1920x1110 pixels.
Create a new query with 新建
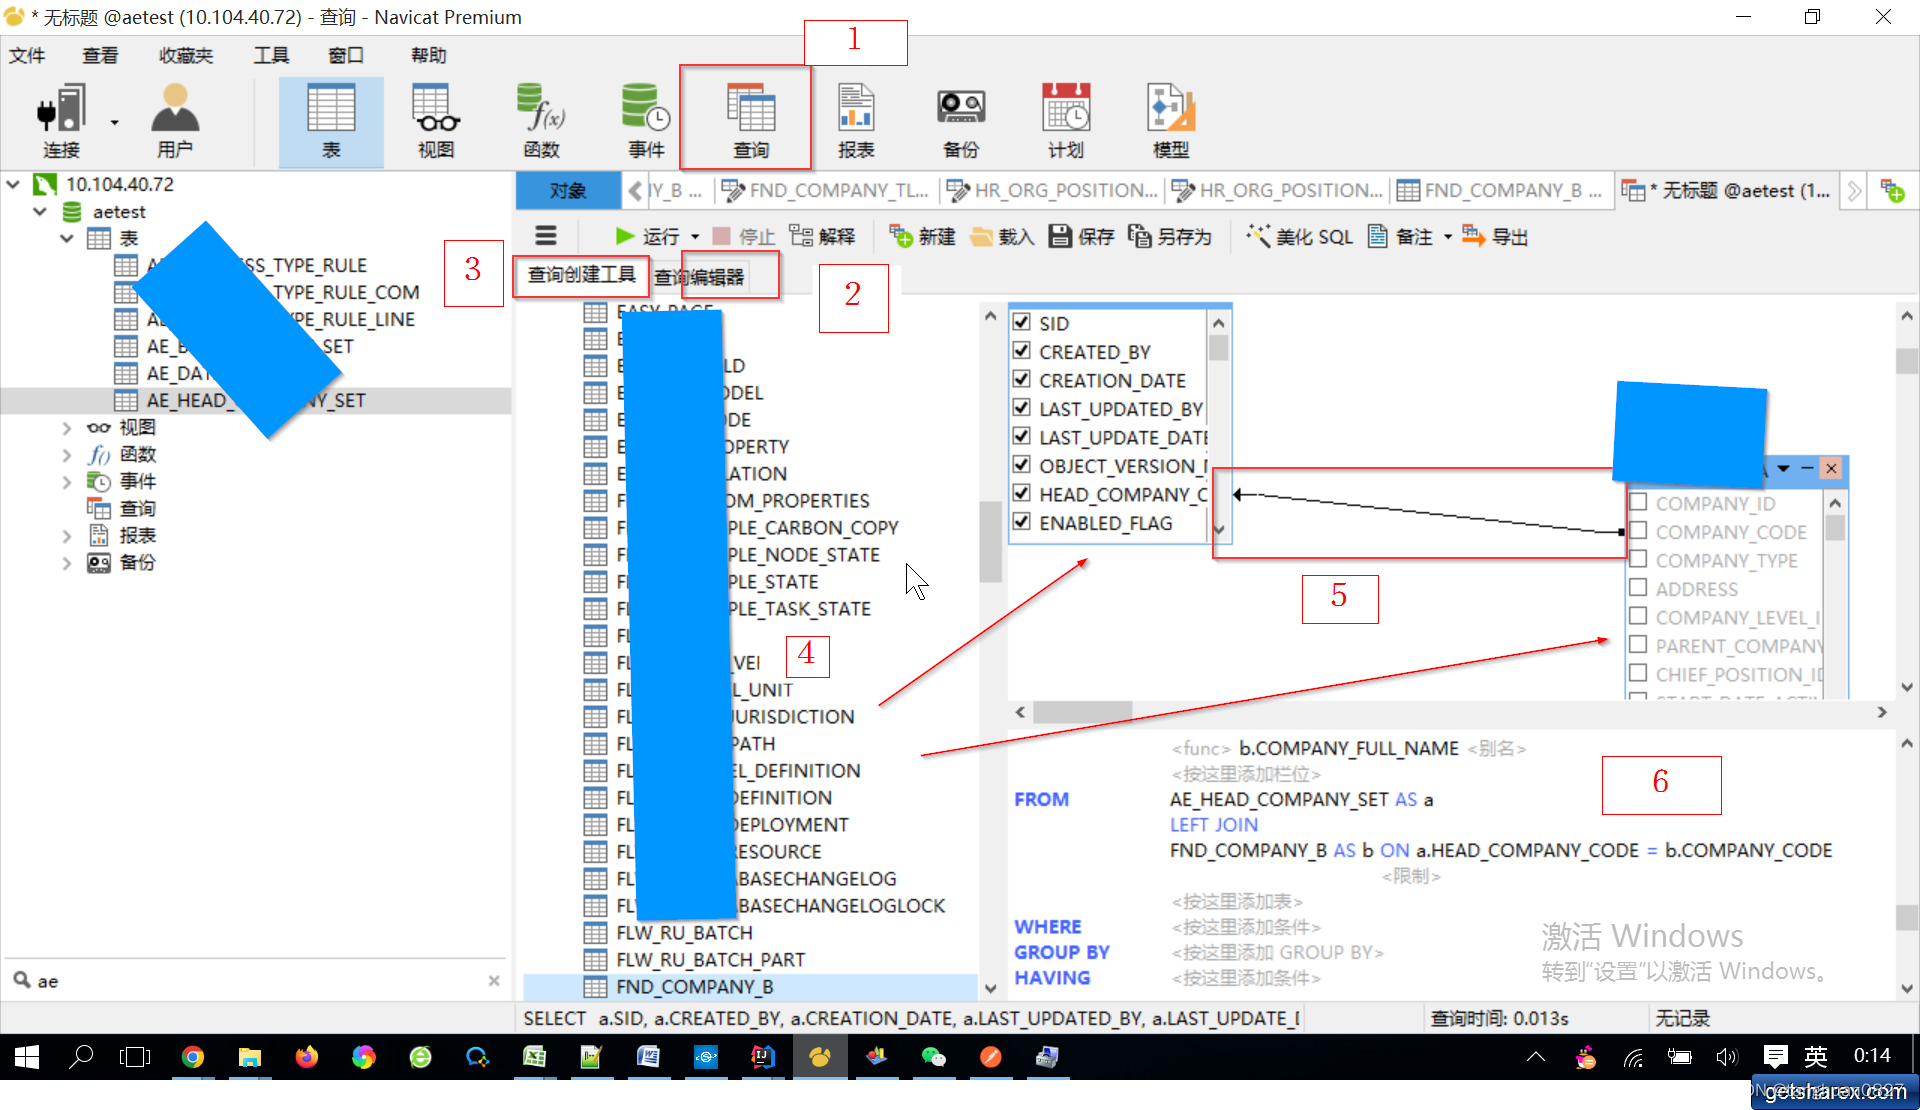920,236
